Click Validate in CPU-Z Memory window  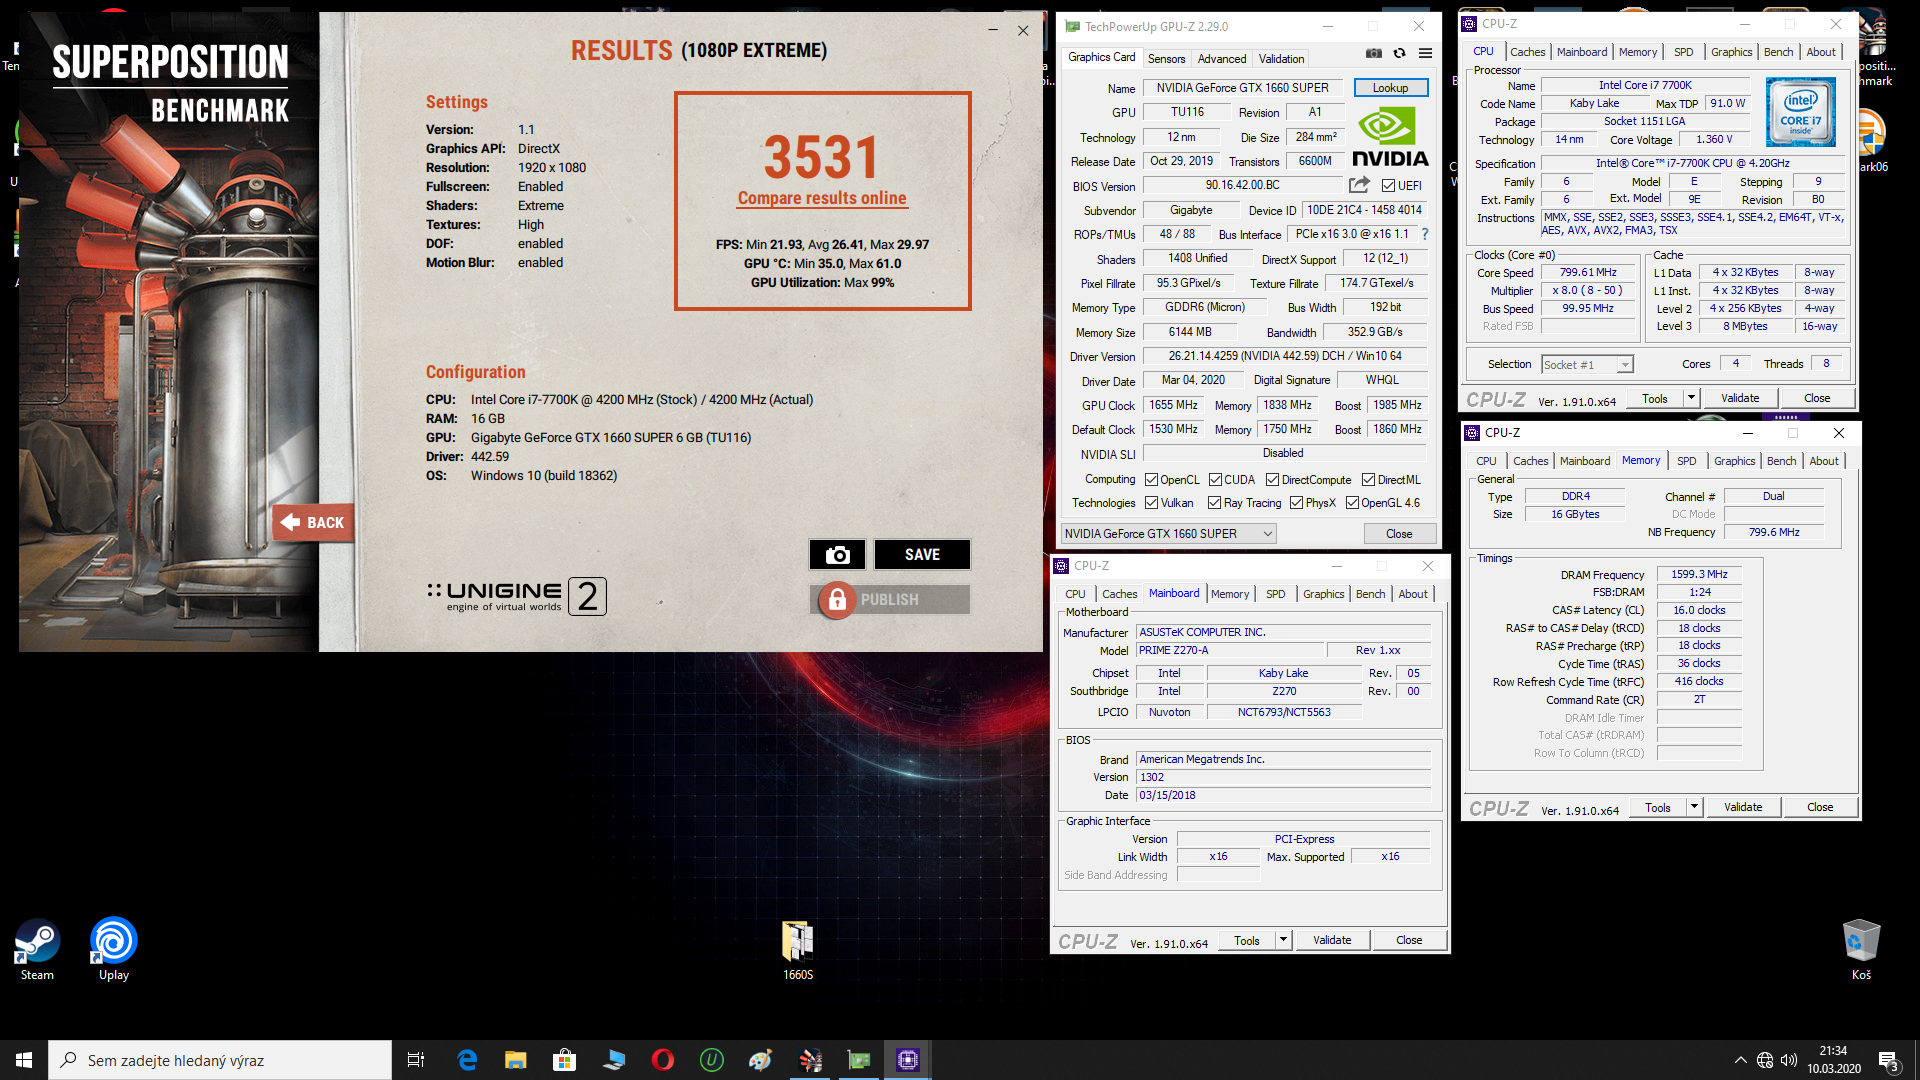[x=1742, y=807]
